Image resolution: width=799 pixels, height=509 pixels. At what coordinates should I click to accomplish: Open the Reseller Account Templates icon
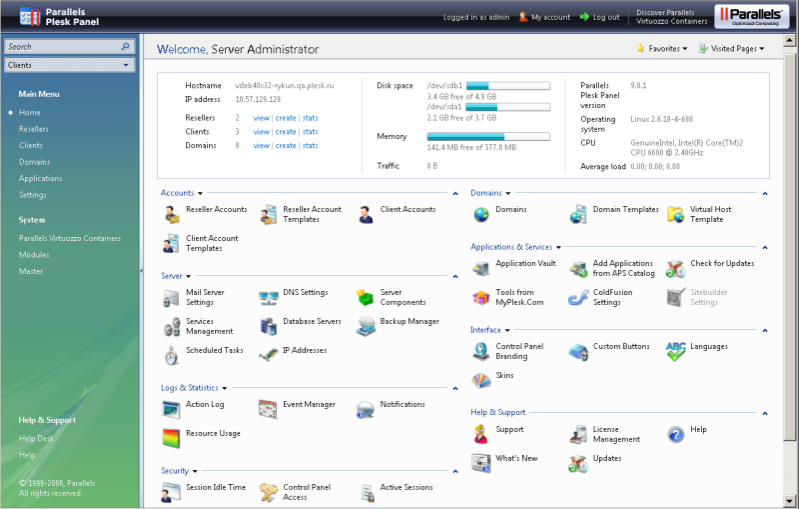click(269, 215)
